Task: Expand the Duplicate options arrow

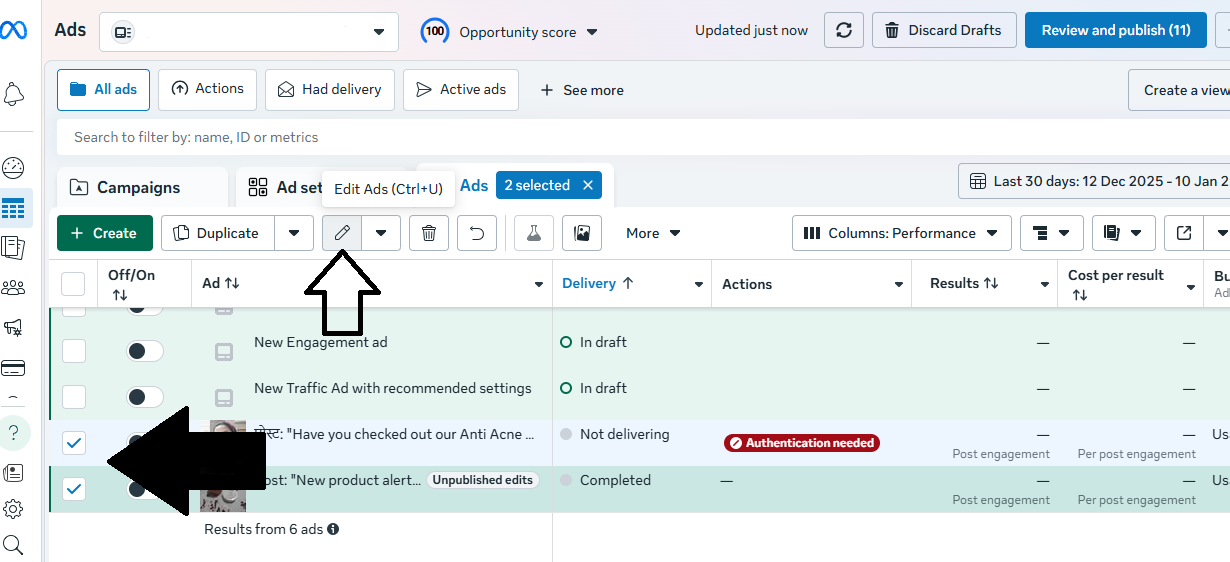Action: 294,233
